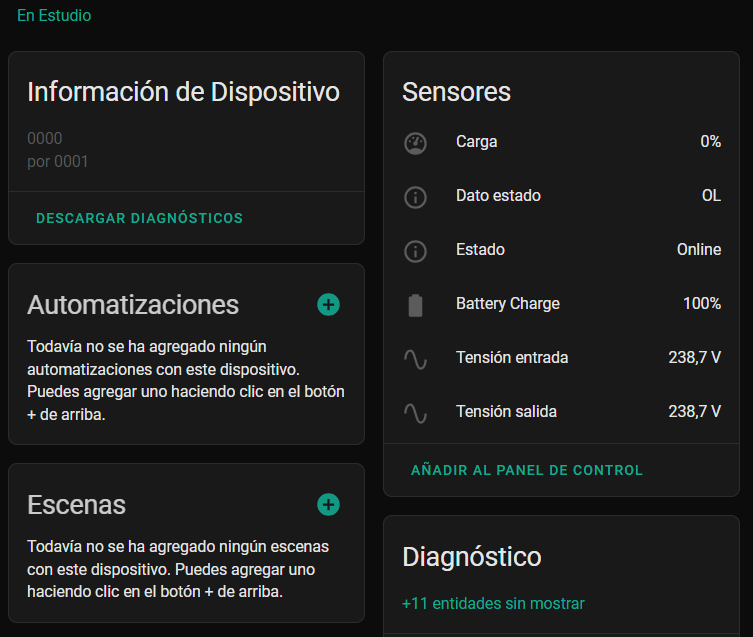
Task: Click the gauge icon beside Carga
Action: tap(415, 143)
